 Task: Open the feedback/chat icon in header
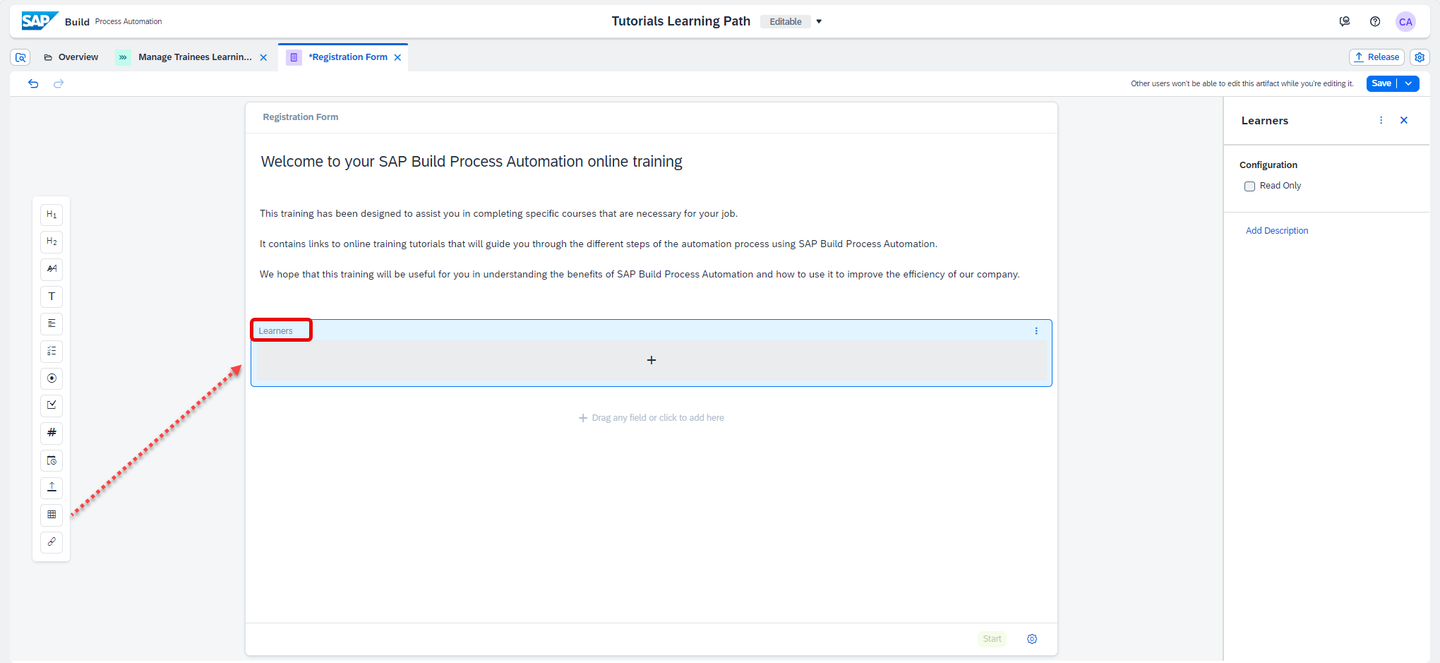point(1345,21)
